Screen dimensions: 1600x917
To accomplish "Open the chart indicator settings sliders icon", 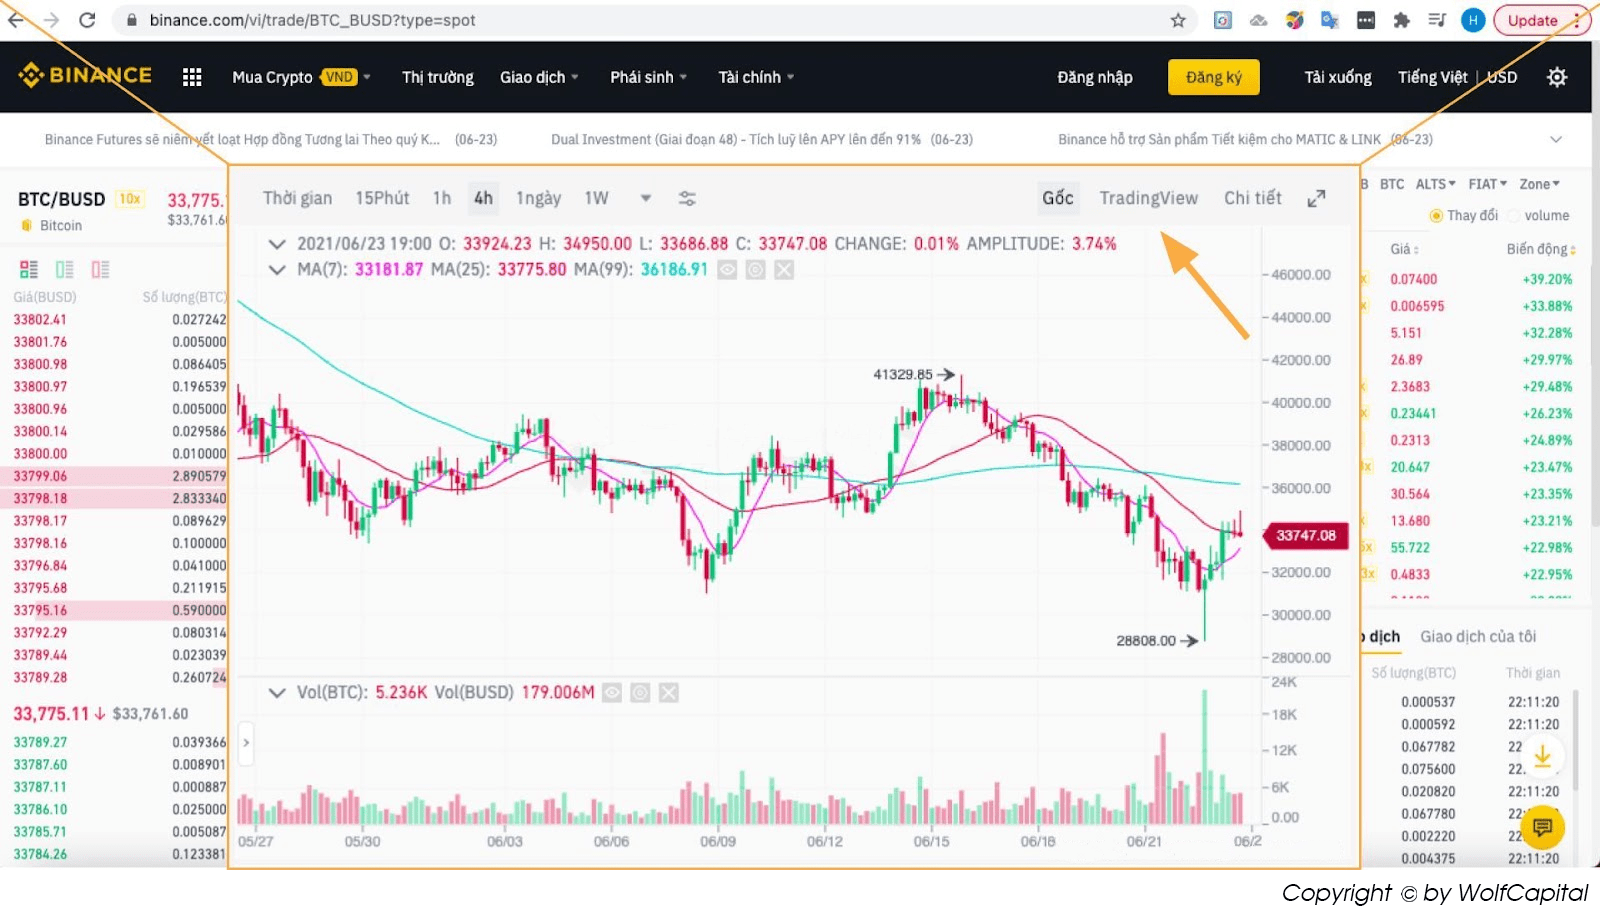I will [687, 198].
